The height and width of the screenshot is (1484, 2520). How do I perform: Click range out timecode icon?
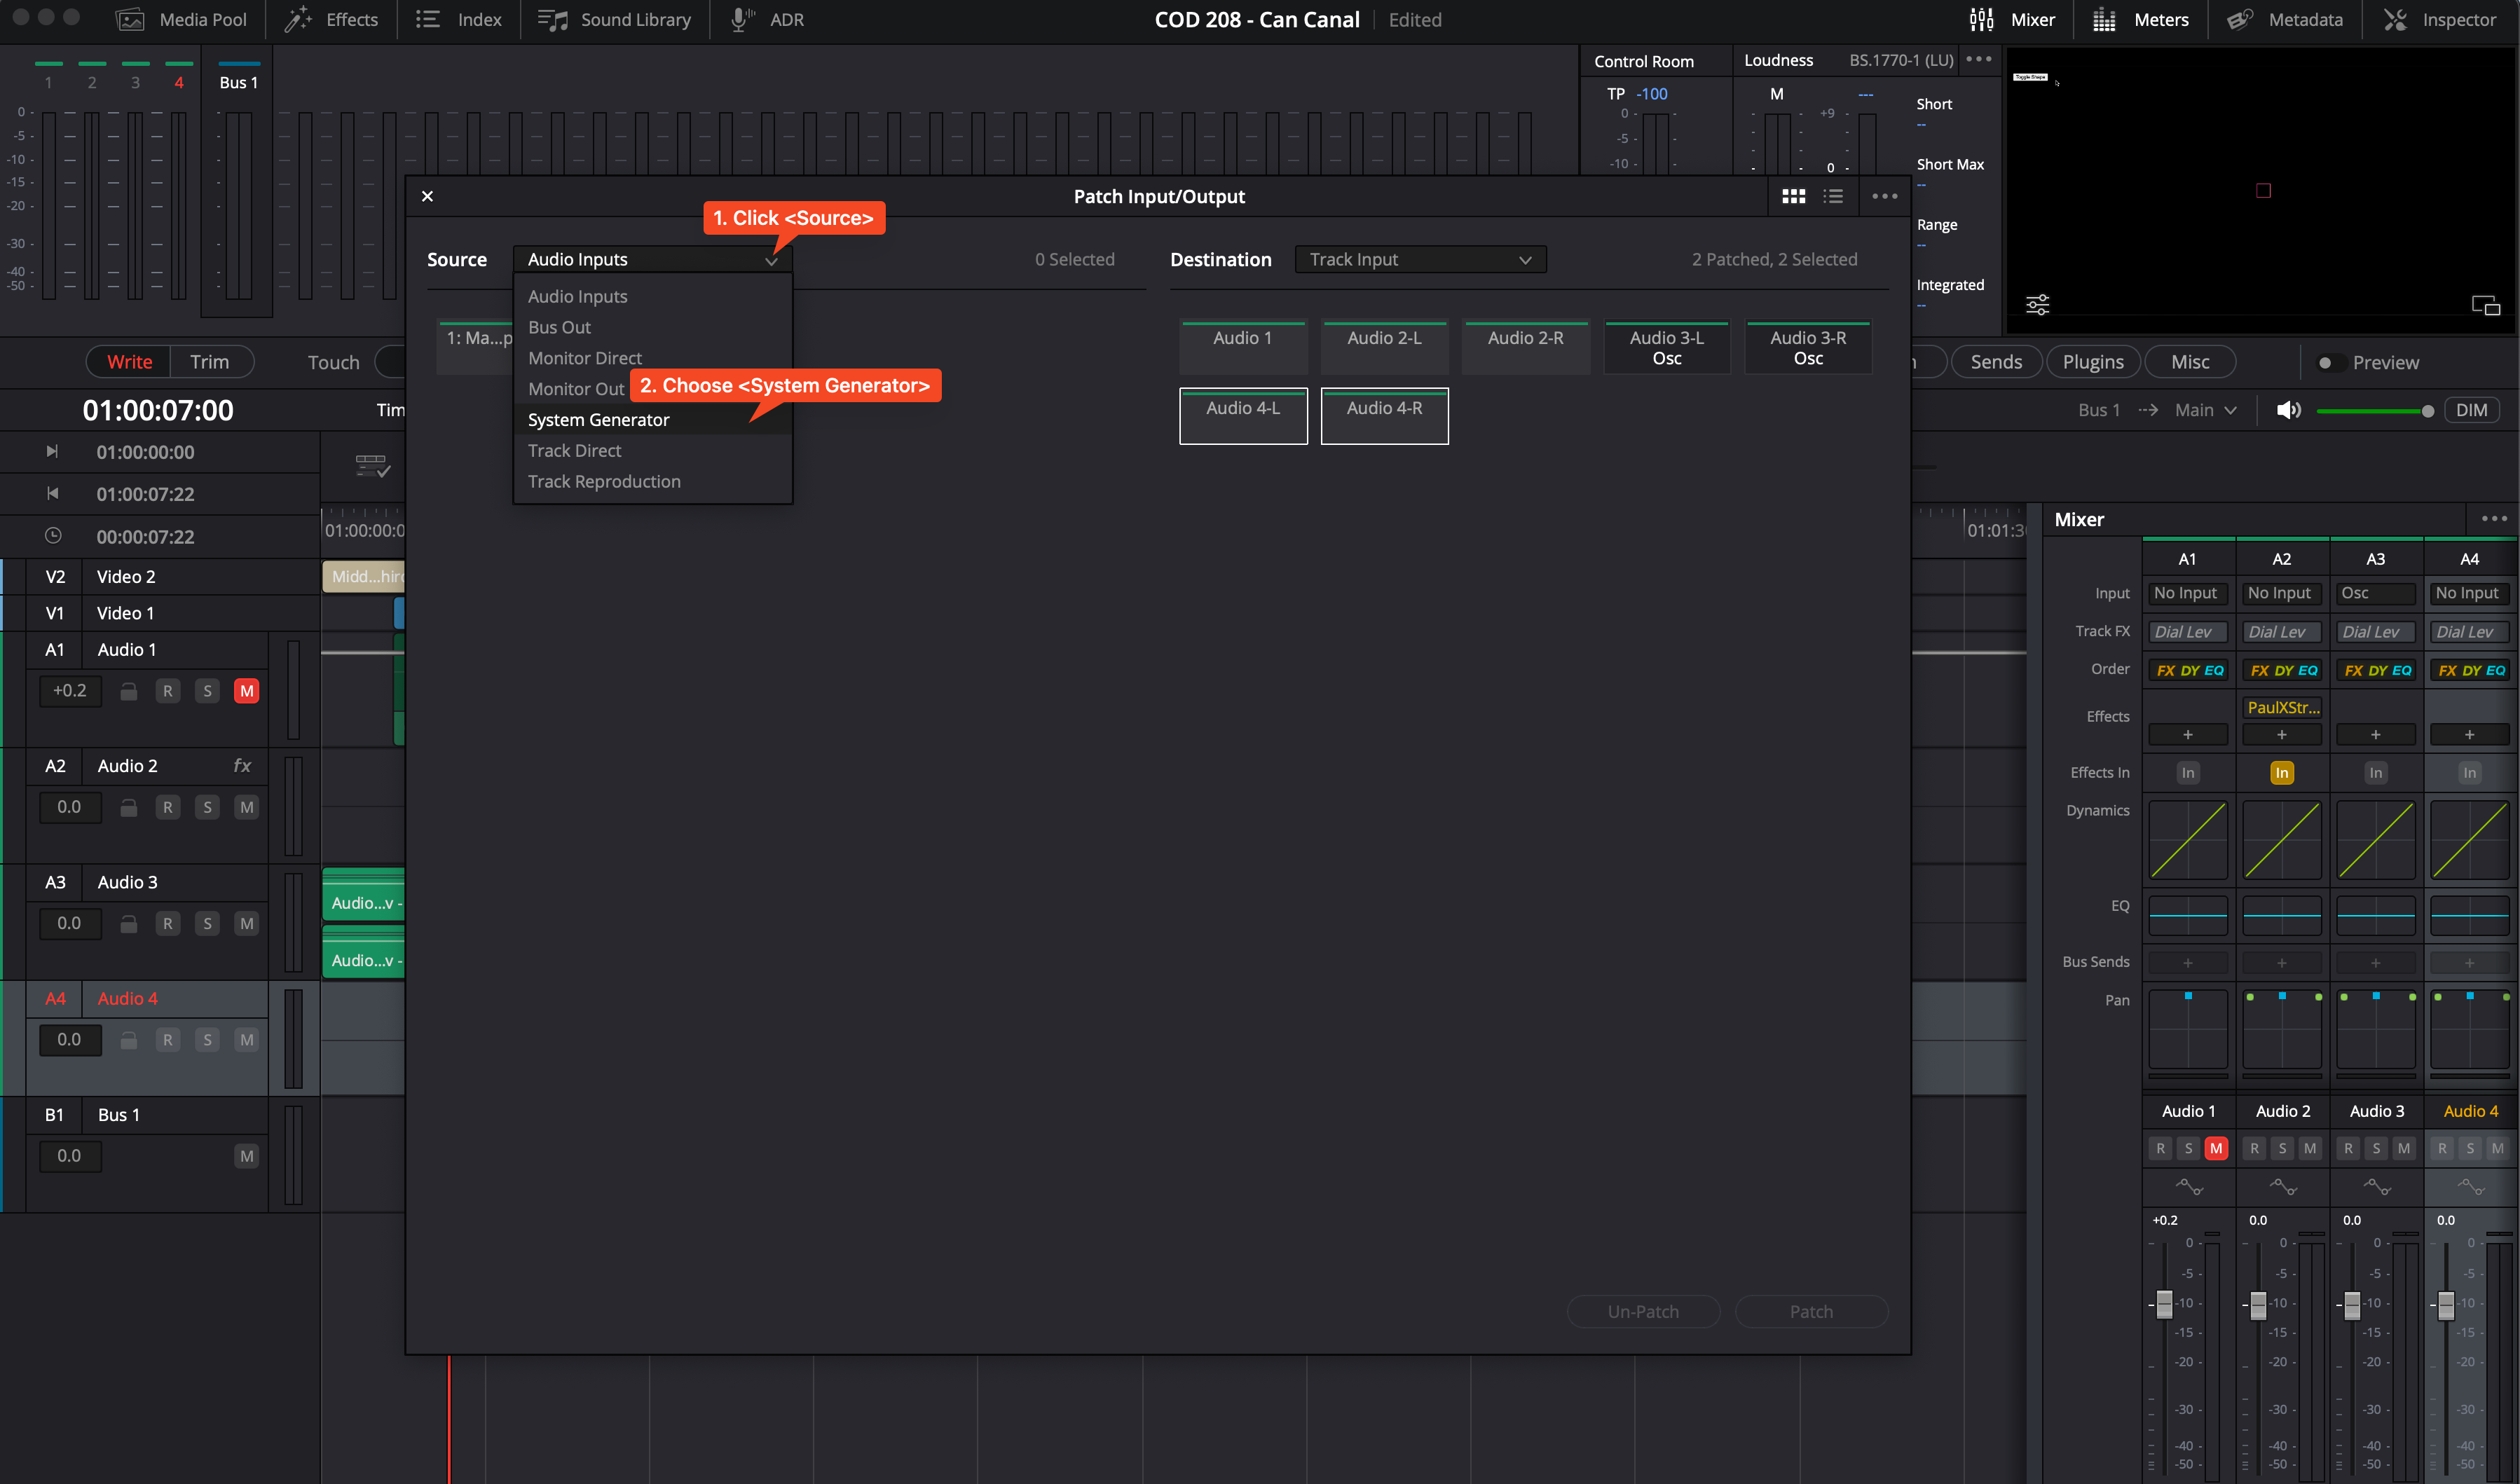[52, 493]
